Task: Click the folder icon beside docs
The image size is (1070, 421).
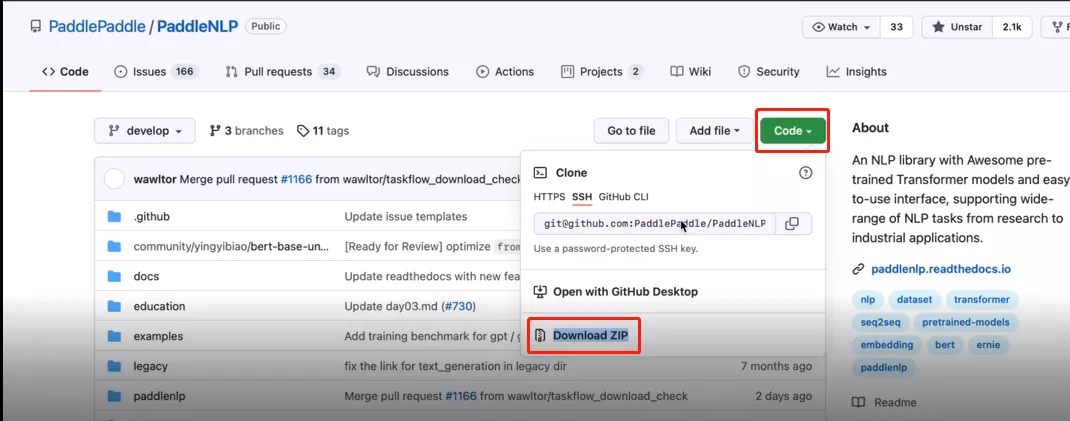Action: (114, 276)
